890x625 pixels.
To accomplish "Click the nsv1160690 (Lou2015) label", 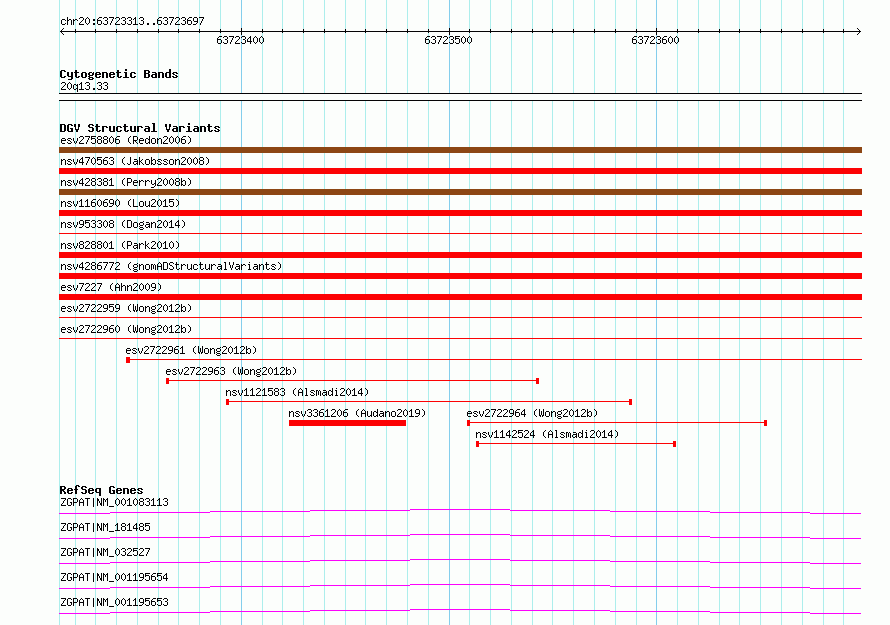I will 120,203.
